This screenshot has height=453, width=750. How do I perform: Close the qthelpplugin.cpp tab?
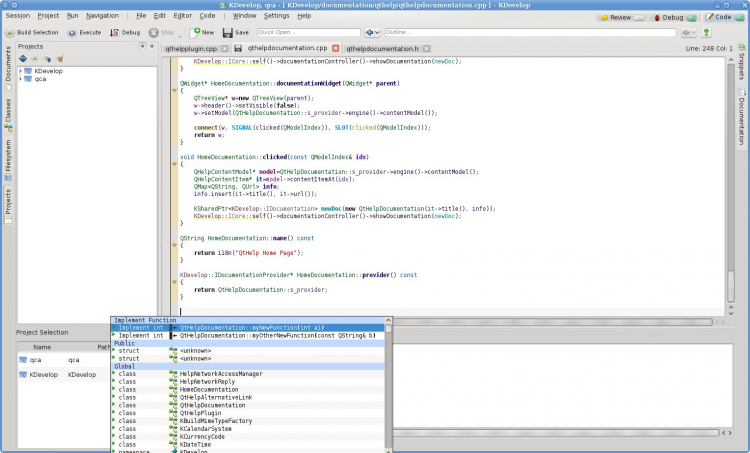[x=224, y=48]
